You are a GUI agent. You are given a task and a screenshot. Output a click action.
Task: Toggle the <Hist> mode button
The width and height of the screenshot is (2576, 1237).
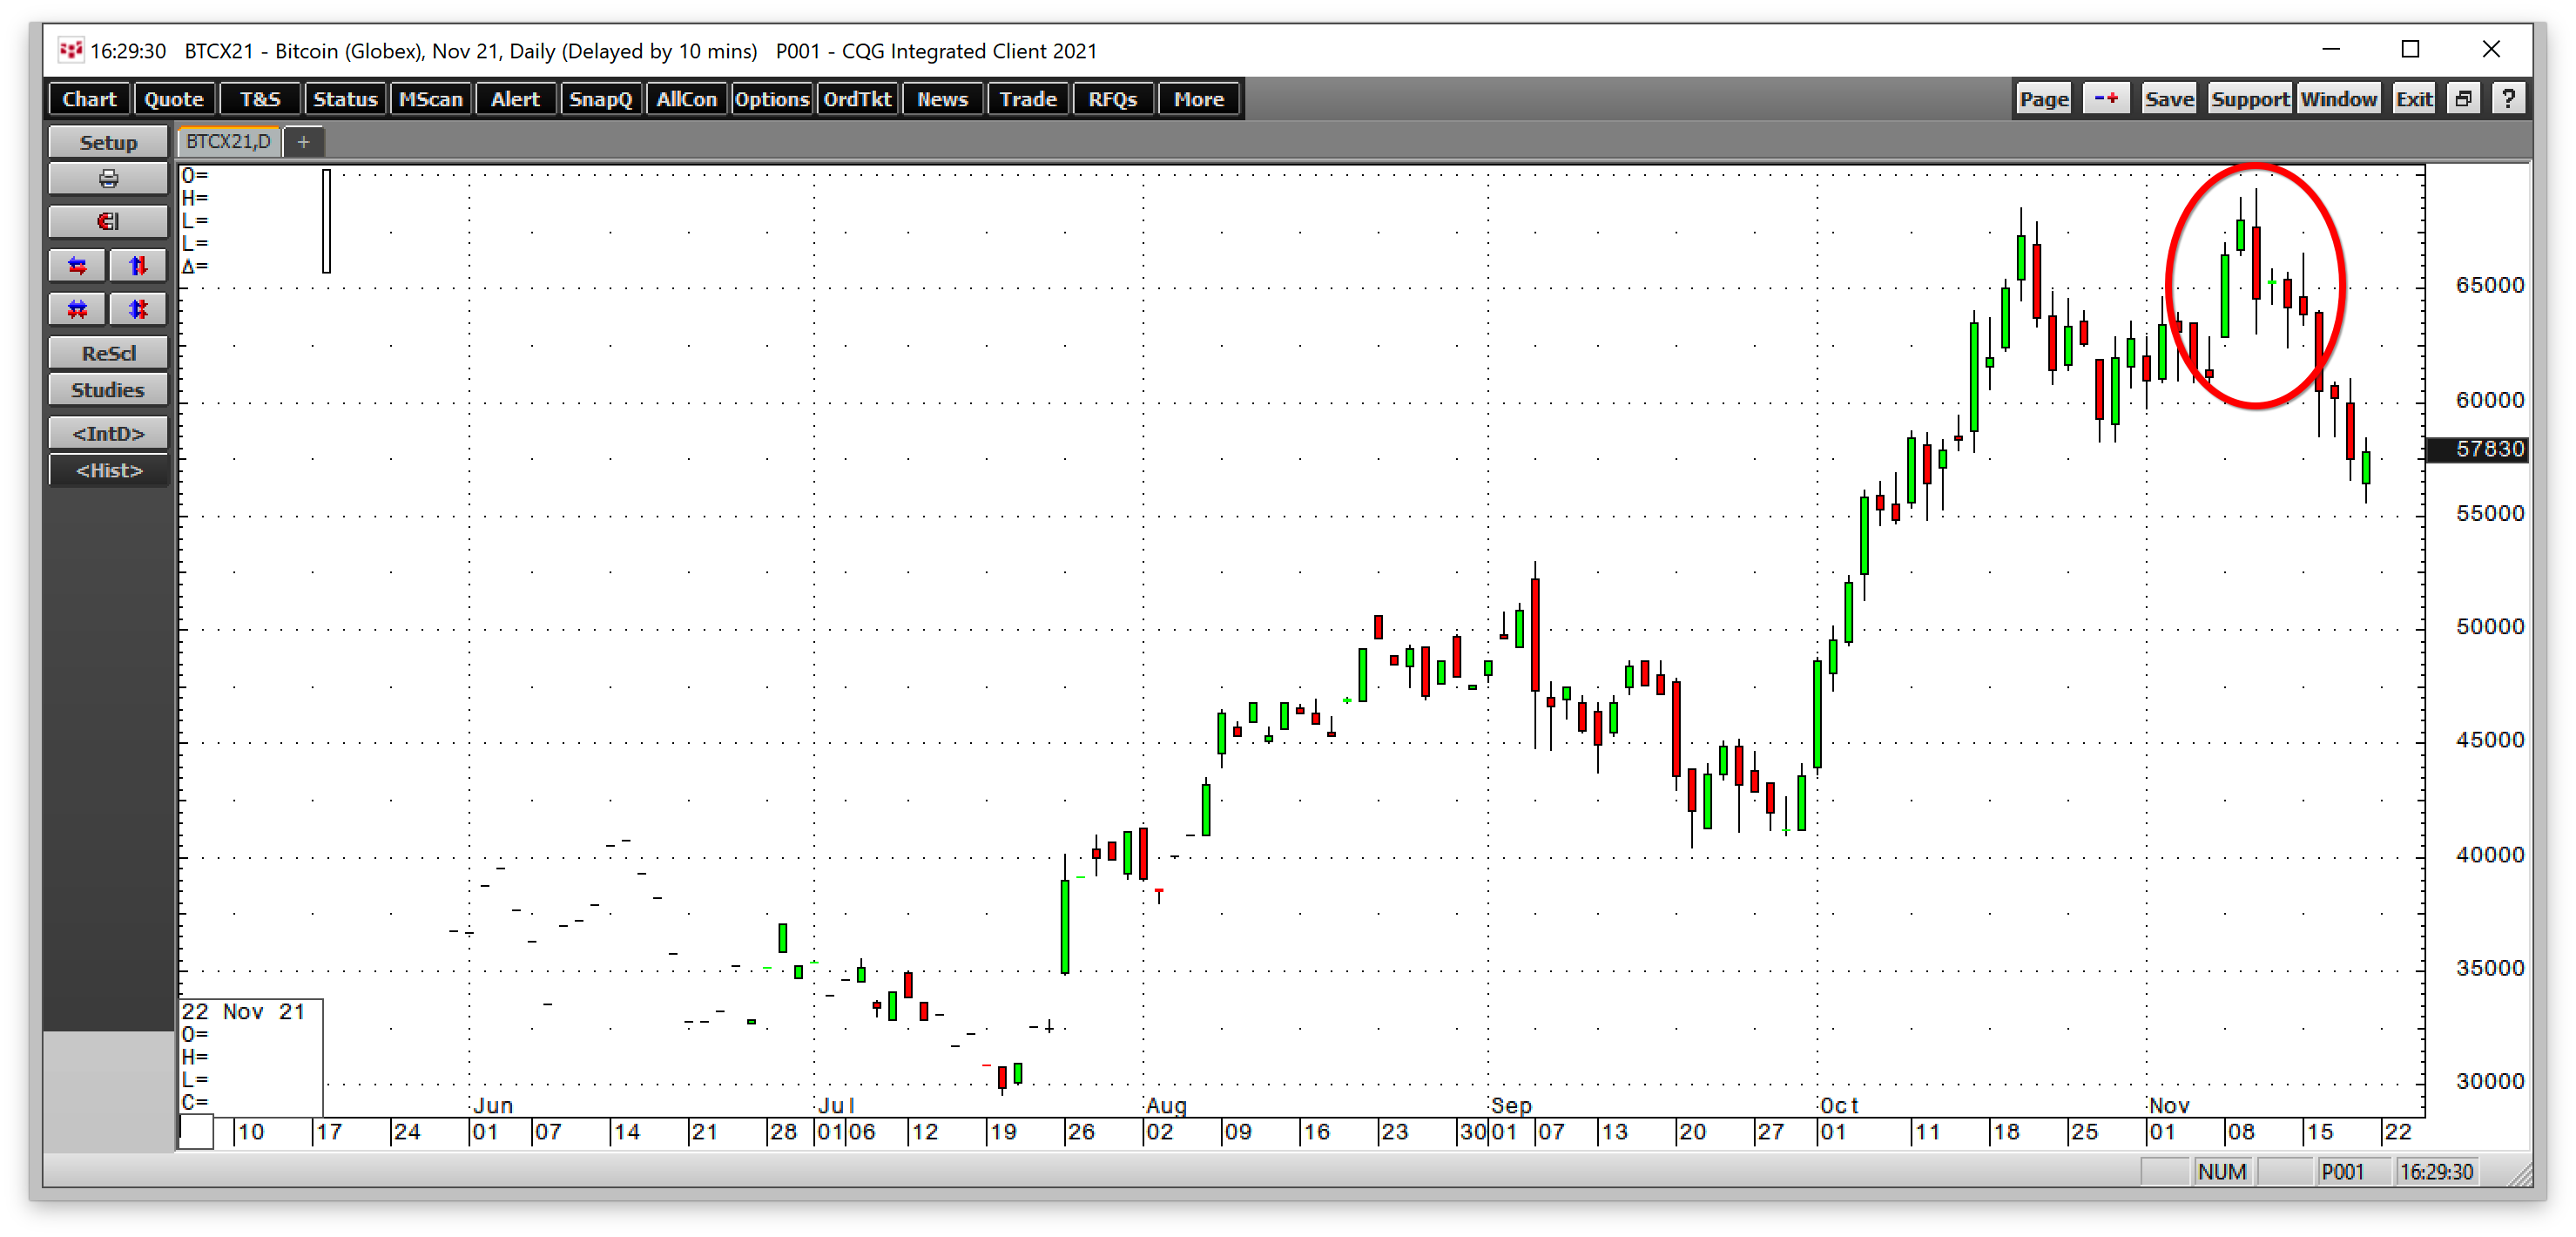[108, 470]
